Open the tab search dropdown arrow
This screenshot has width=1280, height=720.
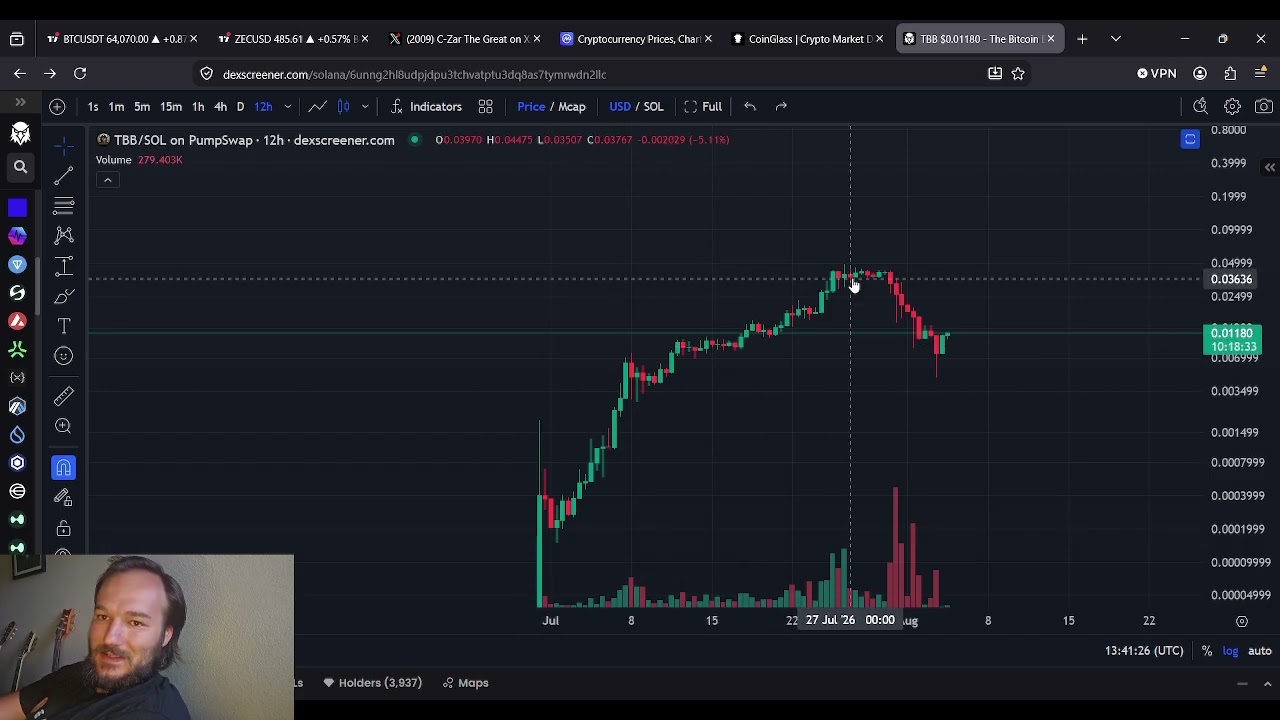[x=1116, y=39]
